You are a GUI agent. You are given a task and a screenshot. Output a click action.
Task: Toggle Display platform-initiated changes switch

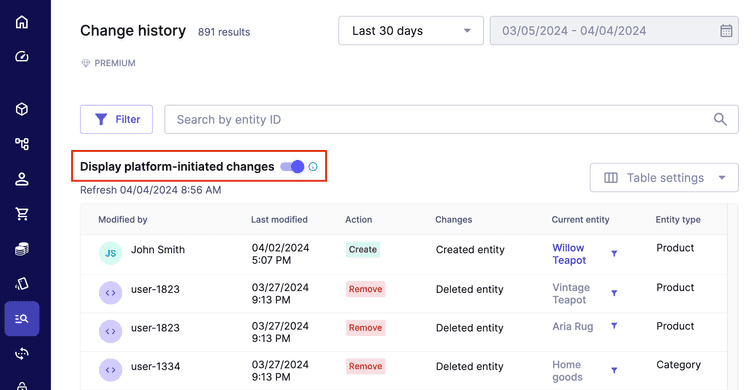[x=292, y=167]
